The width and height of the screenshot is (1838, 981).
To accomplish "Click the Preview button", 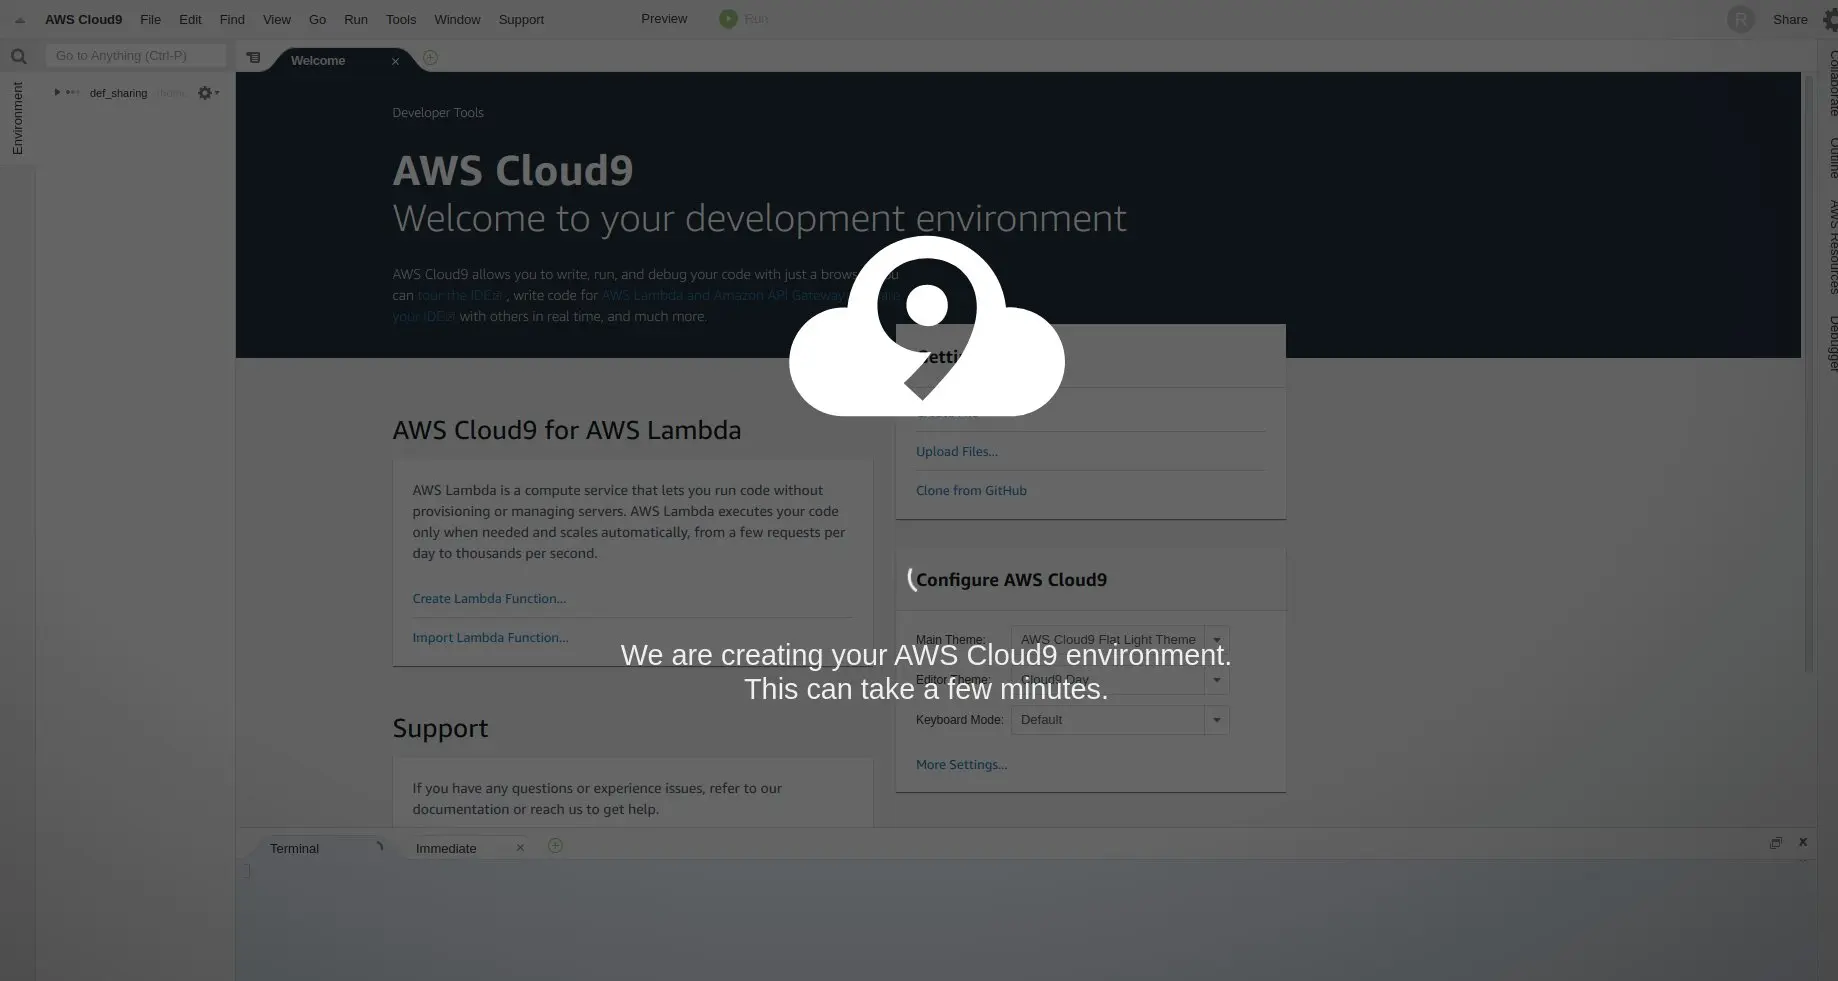I will pos(664,19).
